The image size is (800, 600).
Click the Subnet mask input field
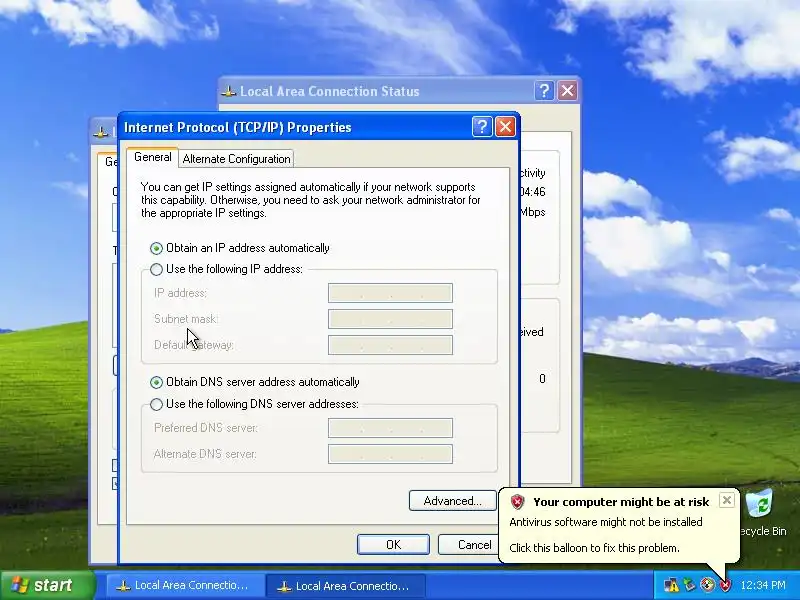390,319
